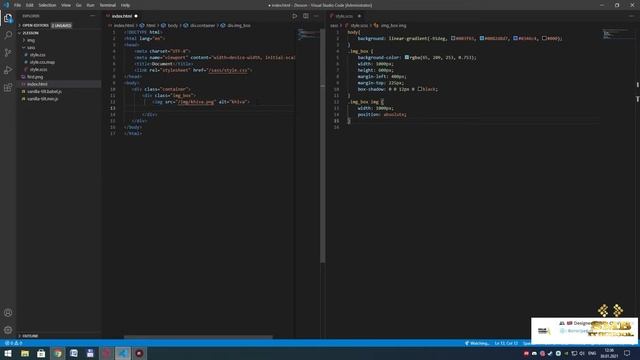Switch to Visual Studio Code taskbar icon
This screenshot has width=640, height=360.
(x=123, y=353)
